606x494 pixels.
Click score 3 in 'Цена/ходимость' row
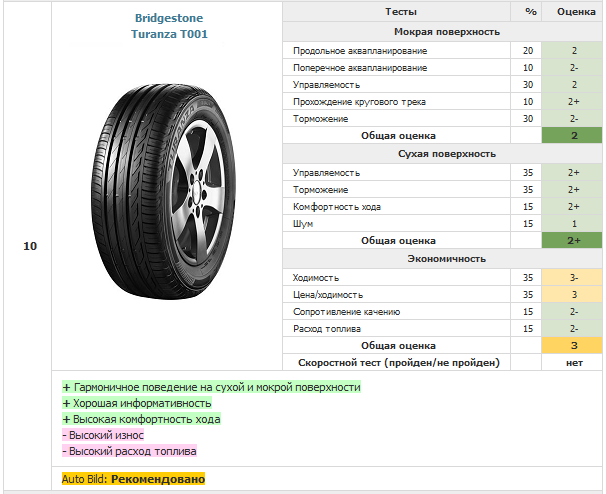(x=572, y=295)
